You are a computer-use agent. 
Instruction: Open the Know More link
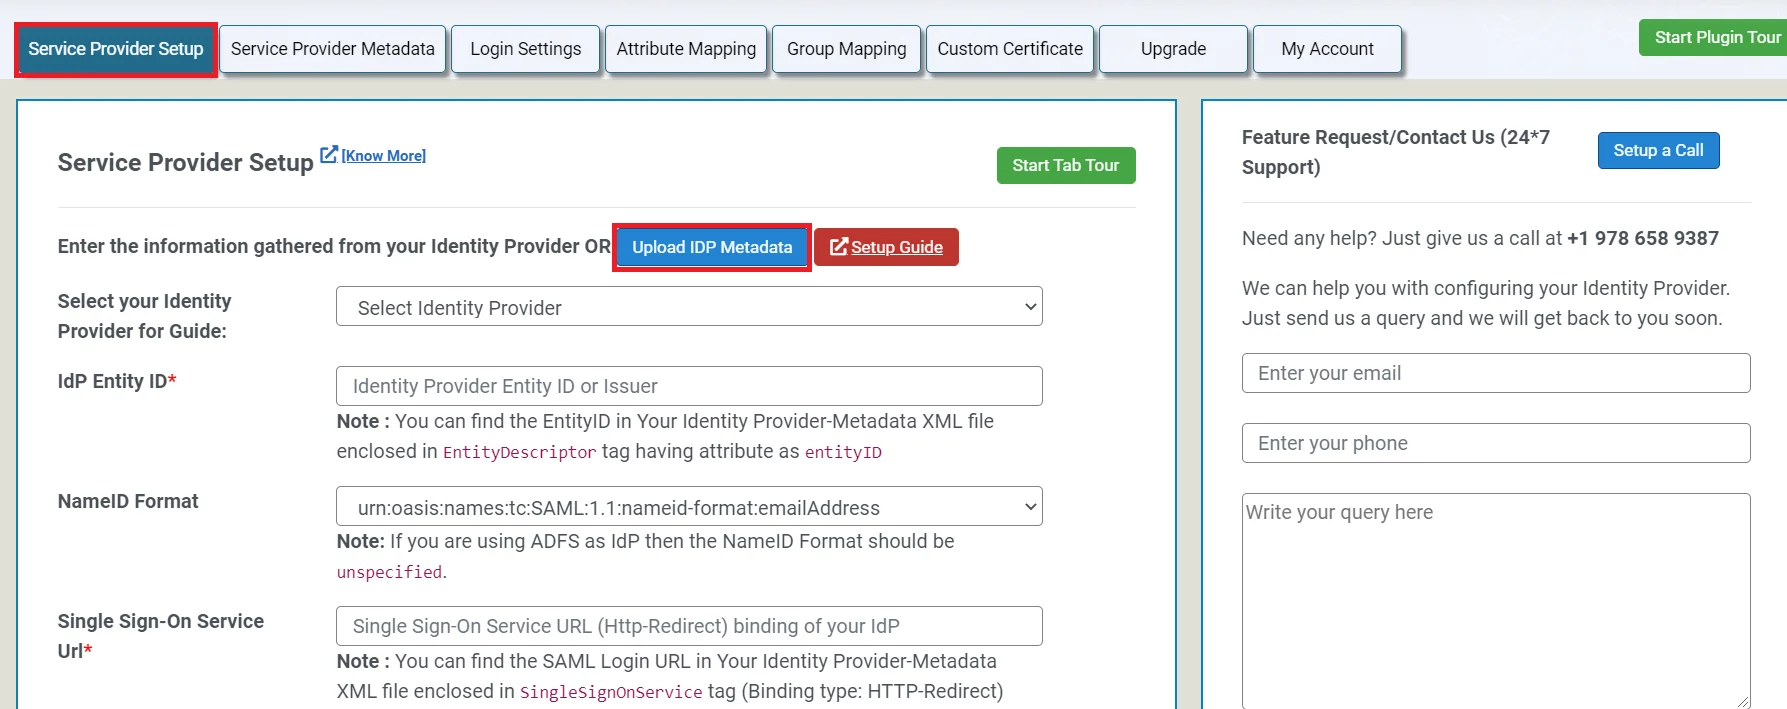383,156
